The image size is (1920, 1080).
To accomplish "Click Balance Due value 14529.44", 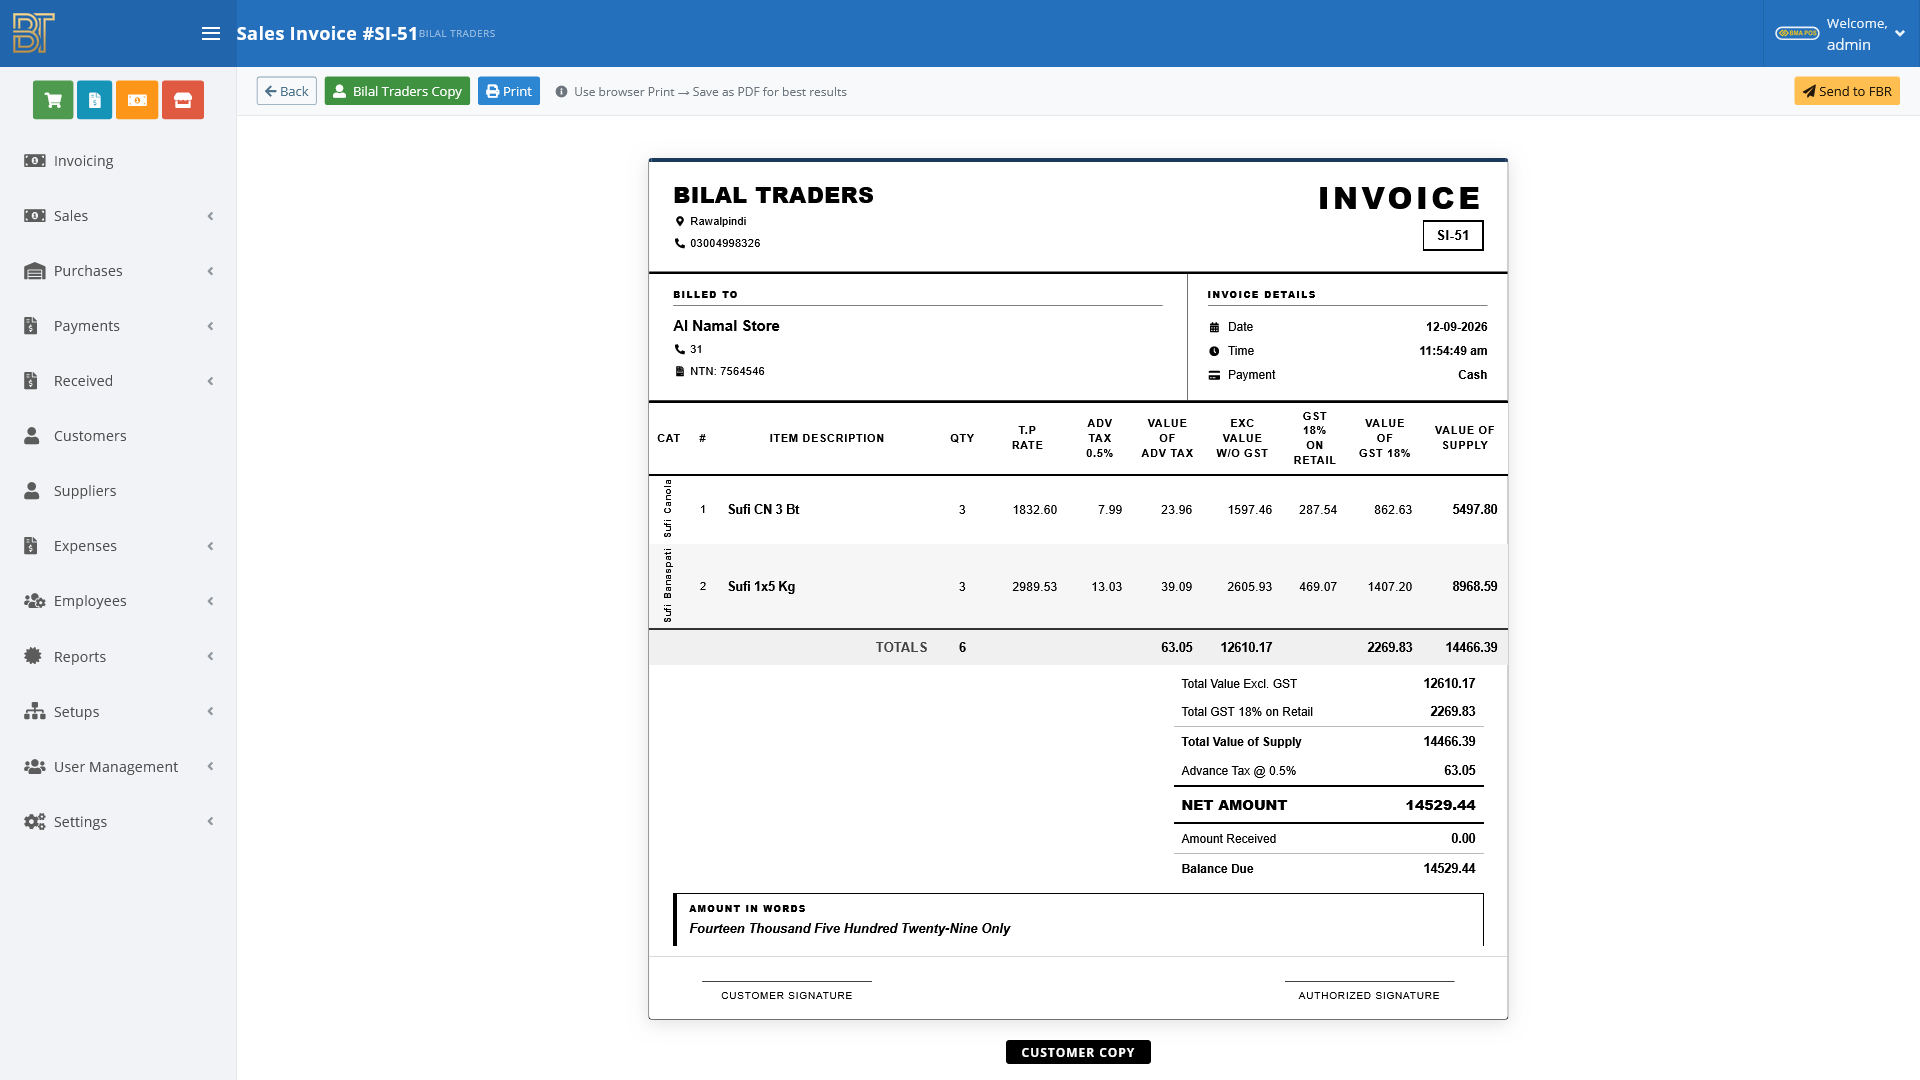I will pos(1449,869).
